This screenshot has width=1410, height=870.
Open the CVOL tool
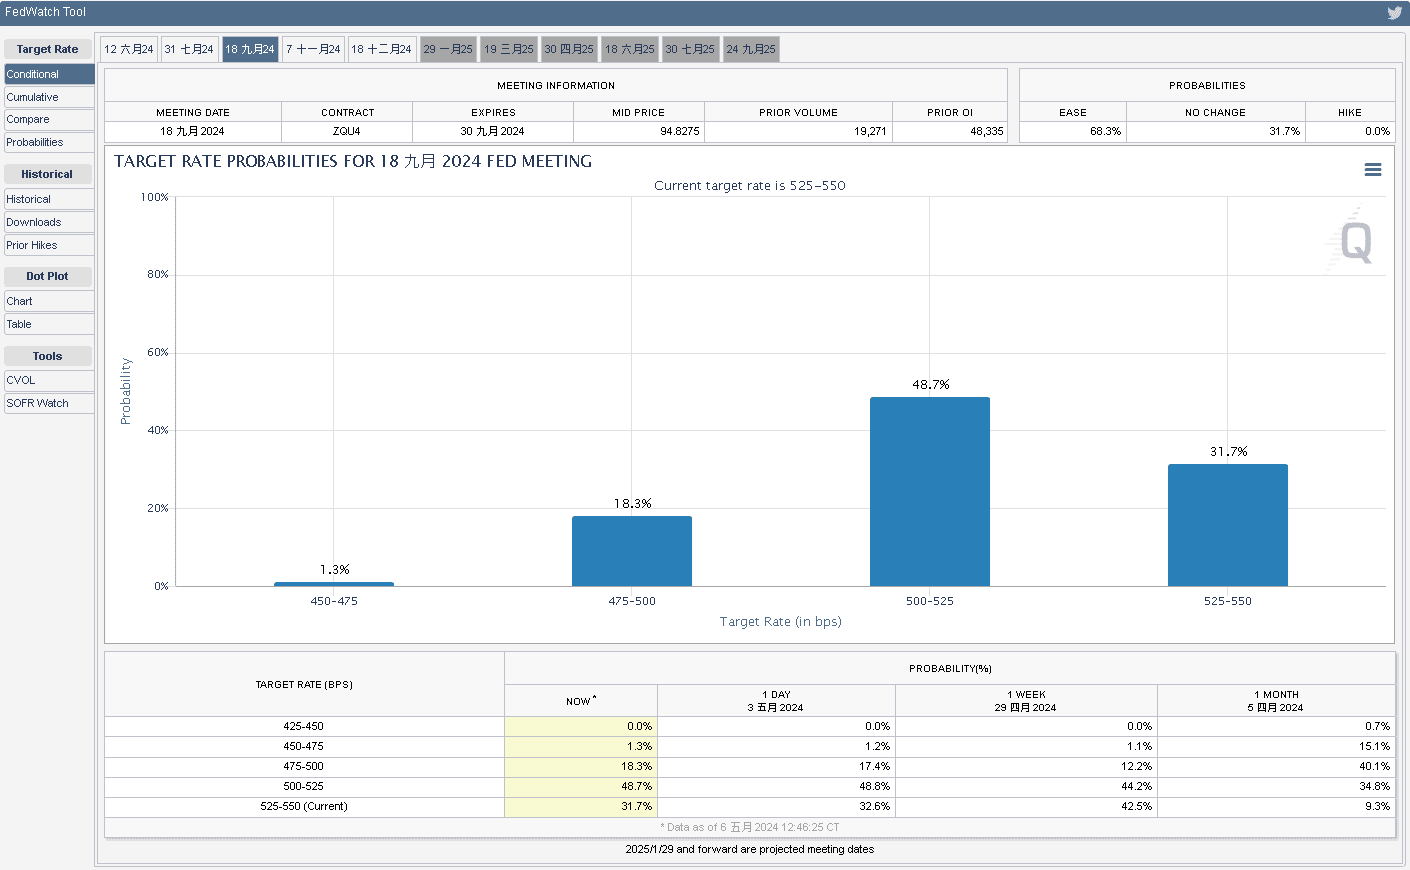pos(49,380)
